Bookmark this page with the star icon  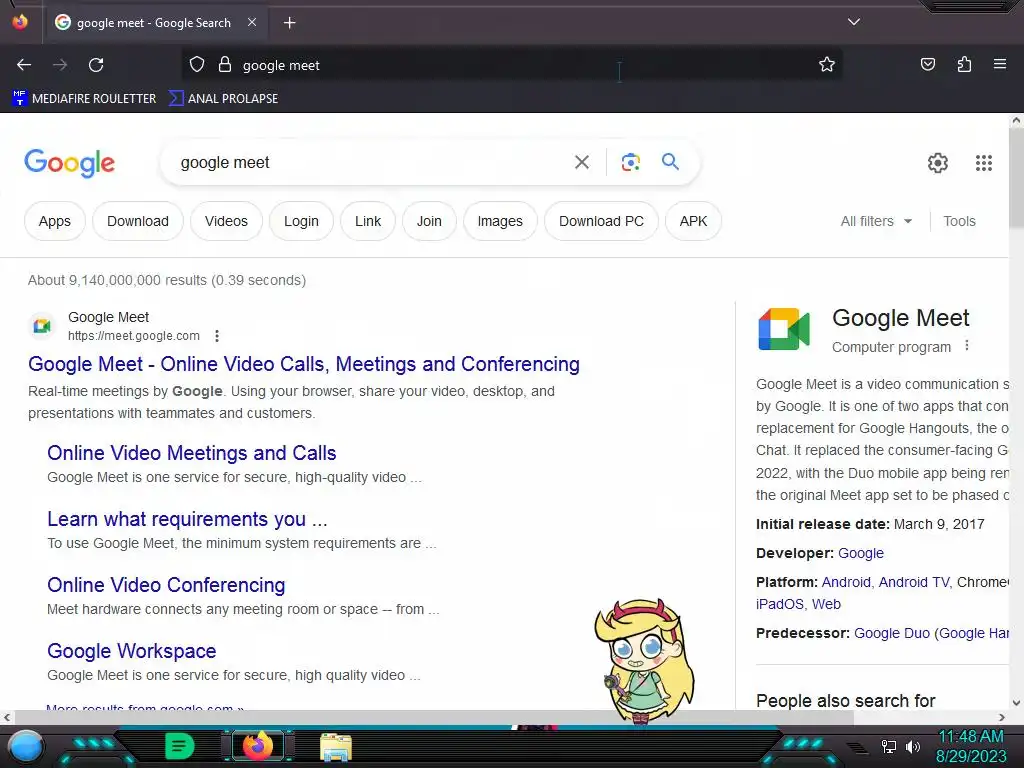point(827,65)
